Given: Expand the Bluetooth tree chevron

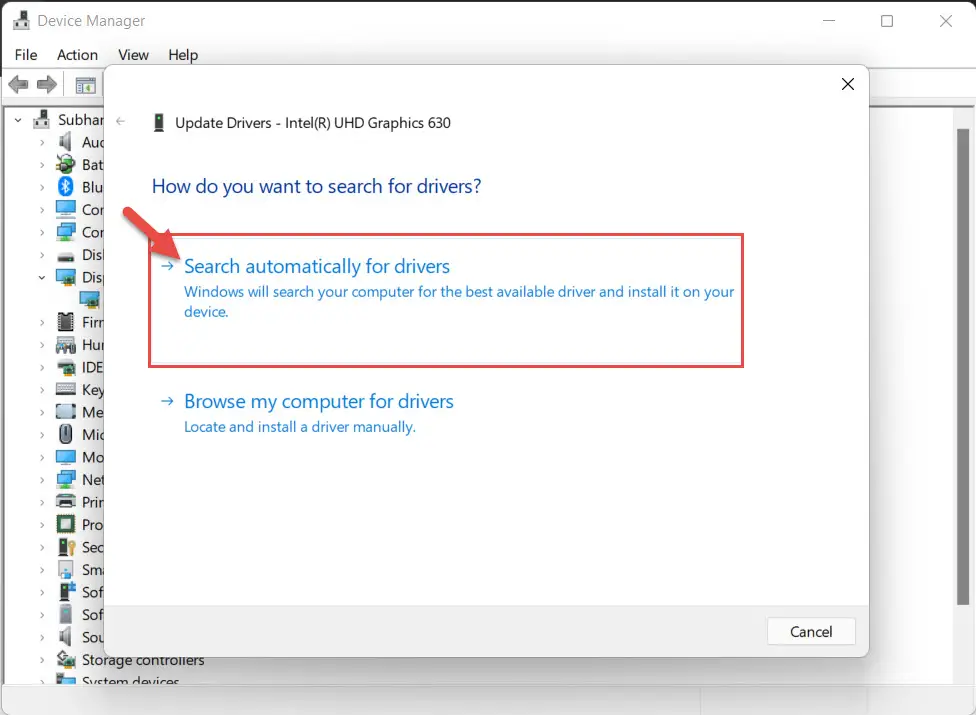Looking at the screenshot, I should 42,187.
